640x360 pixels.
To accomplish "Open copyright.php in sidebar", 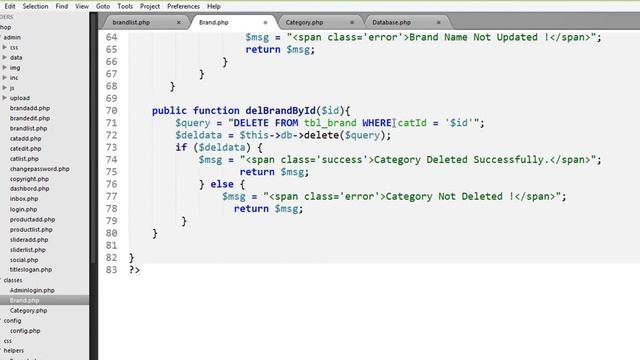I will [x=29, y=179].
